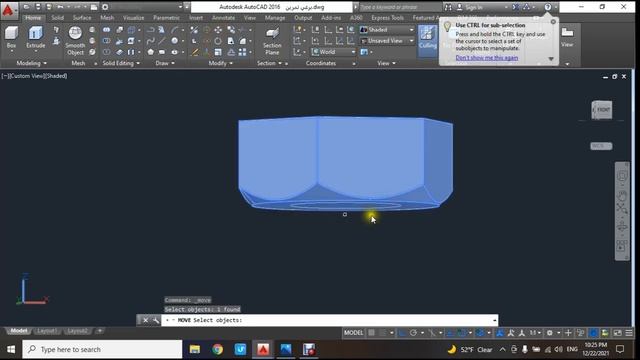Click the Help question mark icon
Screen dimensions: 640x360
tap(548, 7)
